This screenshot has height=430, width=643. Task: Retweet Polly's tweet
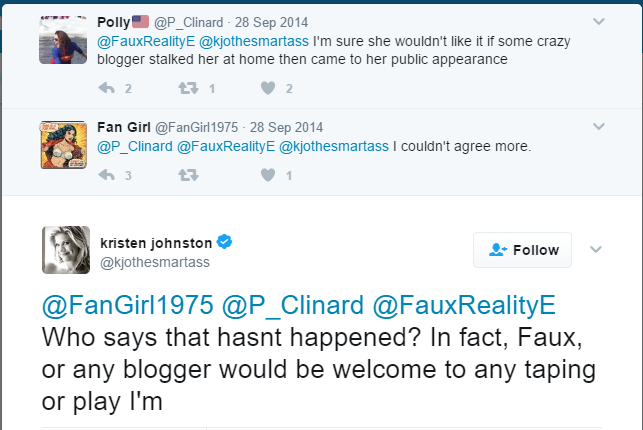(x=187, y=89)
